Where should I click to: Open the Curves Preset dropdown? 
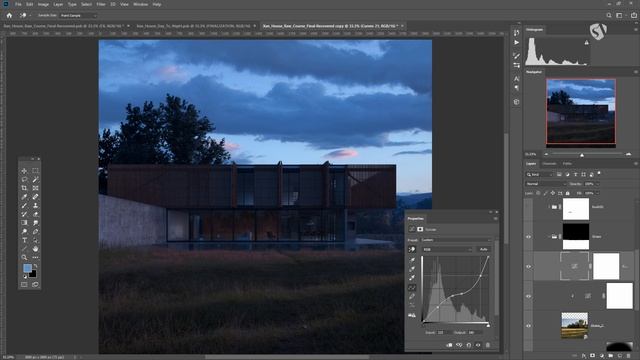point(456,240)
